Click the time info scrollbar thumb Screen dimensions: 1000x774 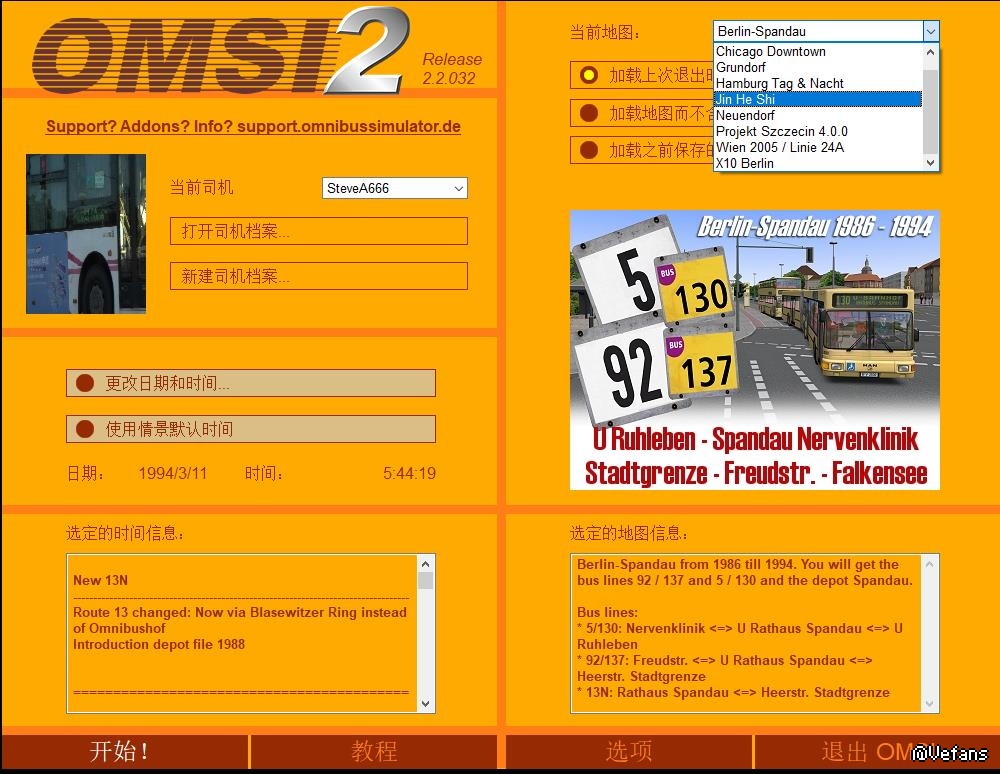point(425,580)
